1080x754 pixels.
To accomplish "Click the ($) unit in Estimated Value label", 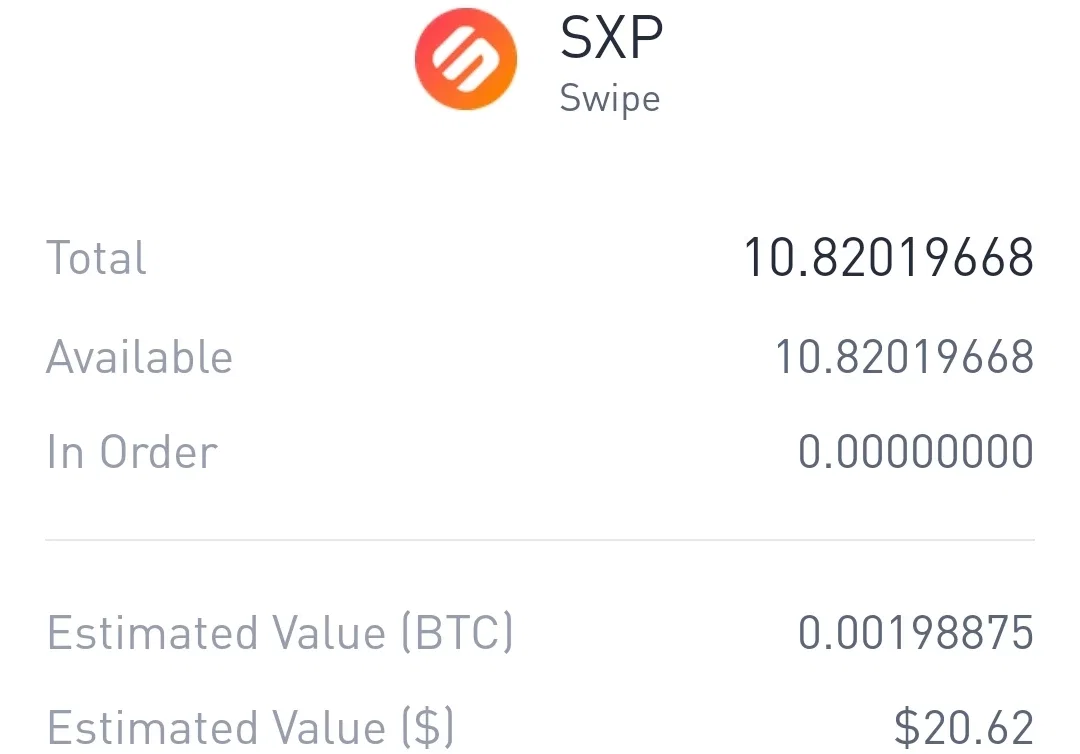I will click(428, 727).
